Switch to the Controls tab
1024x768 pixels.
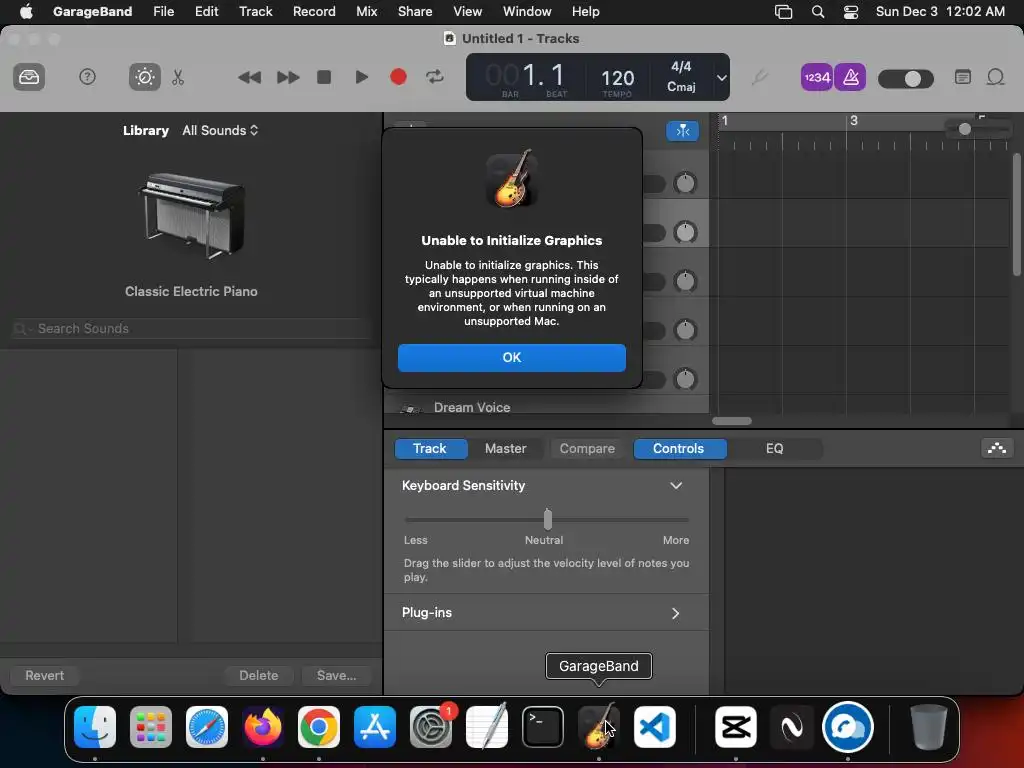(679, 449)
